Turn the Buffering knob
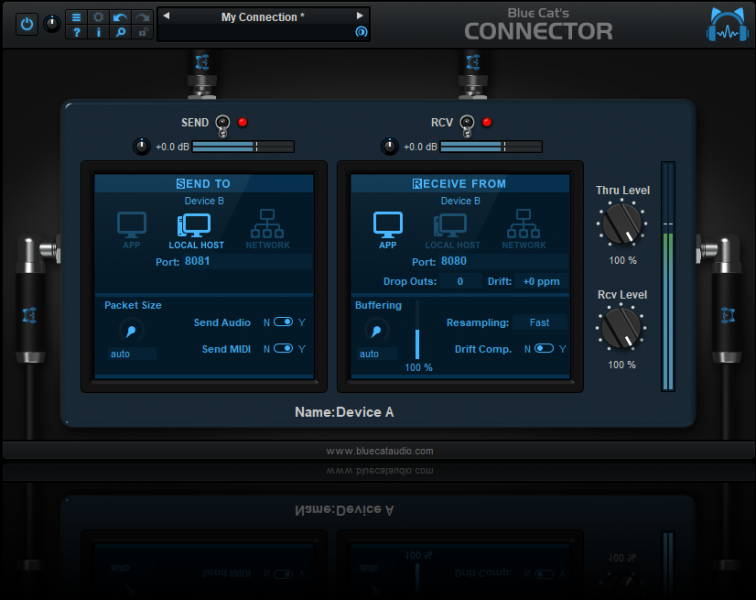Screen dimensions: 756x600 click(x=377, y=331)
